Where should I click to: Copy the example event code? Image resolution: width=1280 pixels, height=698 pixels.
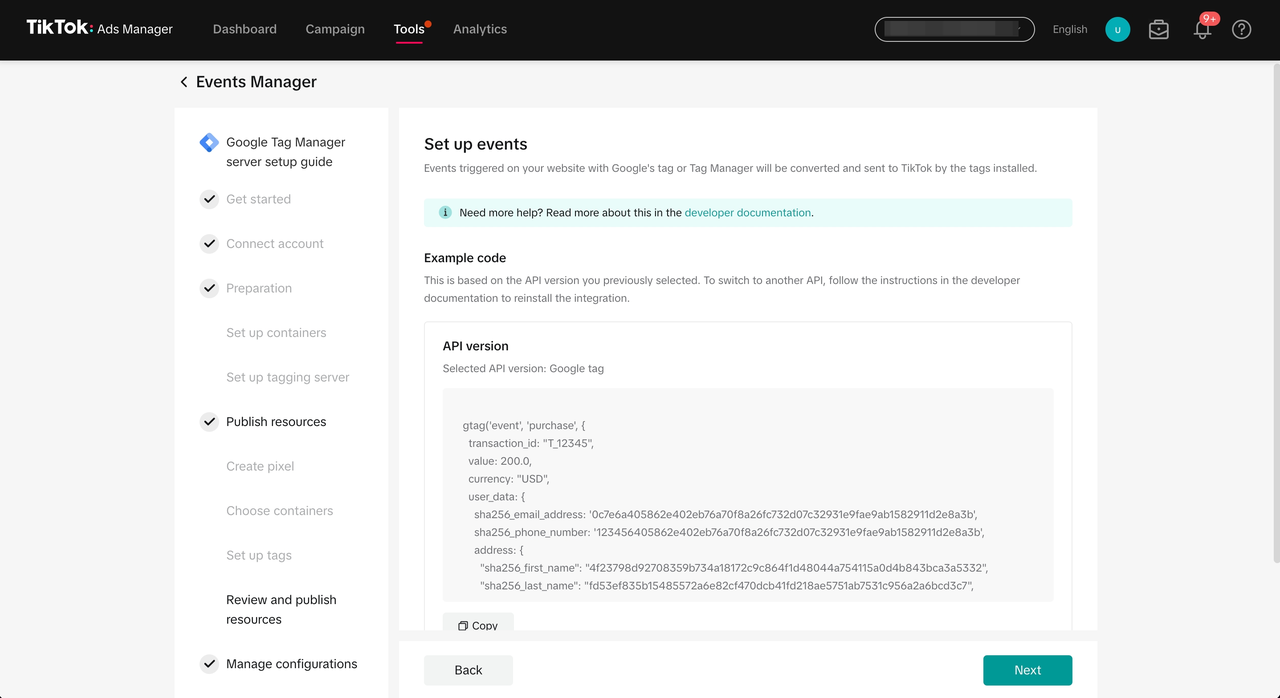pos(478,624)
